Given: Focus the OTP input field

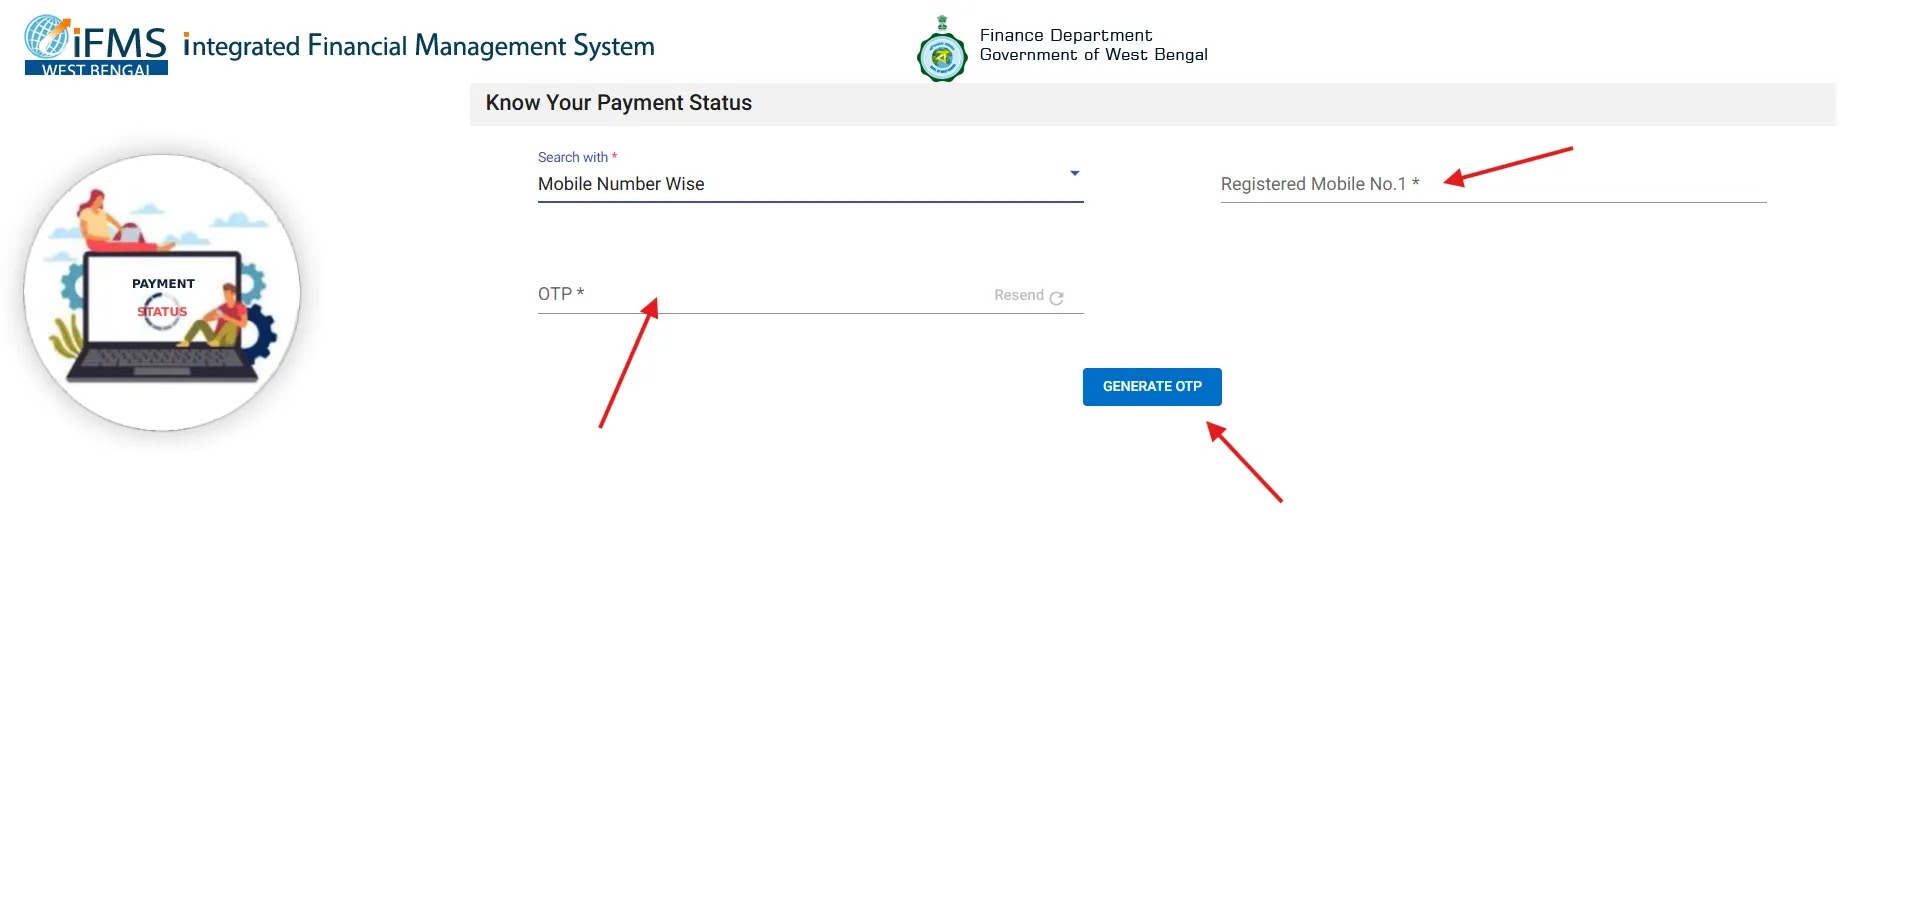Looking at the screenshot, I should [x=760, y=293].
